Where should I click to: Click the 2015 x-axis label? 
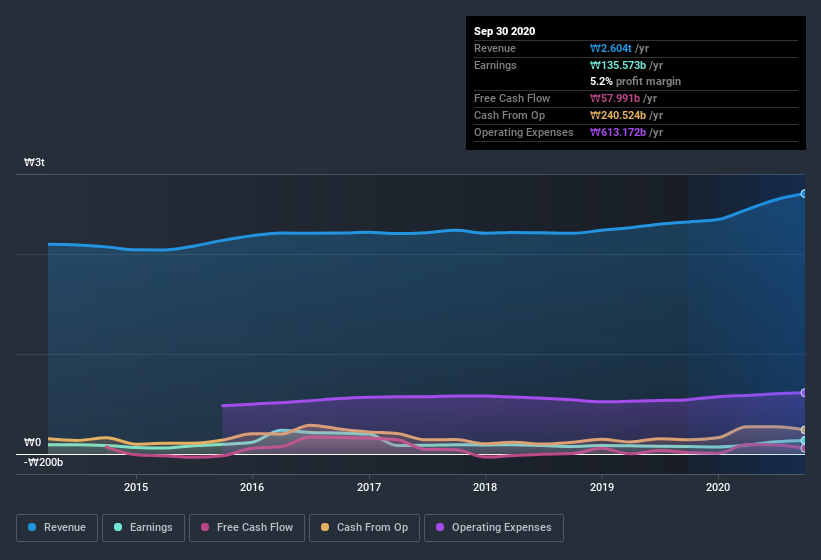(136, 487)
